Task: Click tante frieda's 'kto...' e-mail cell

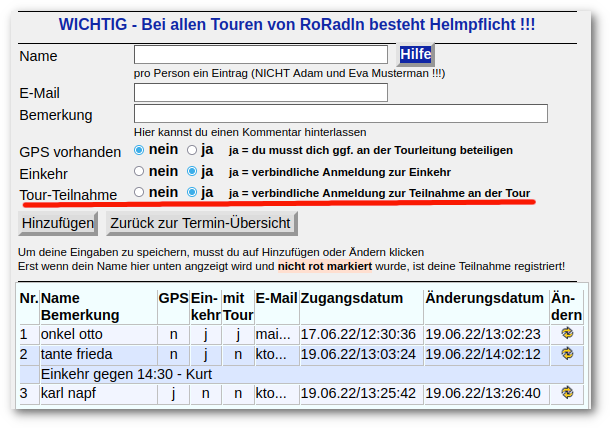Action: 271,354
